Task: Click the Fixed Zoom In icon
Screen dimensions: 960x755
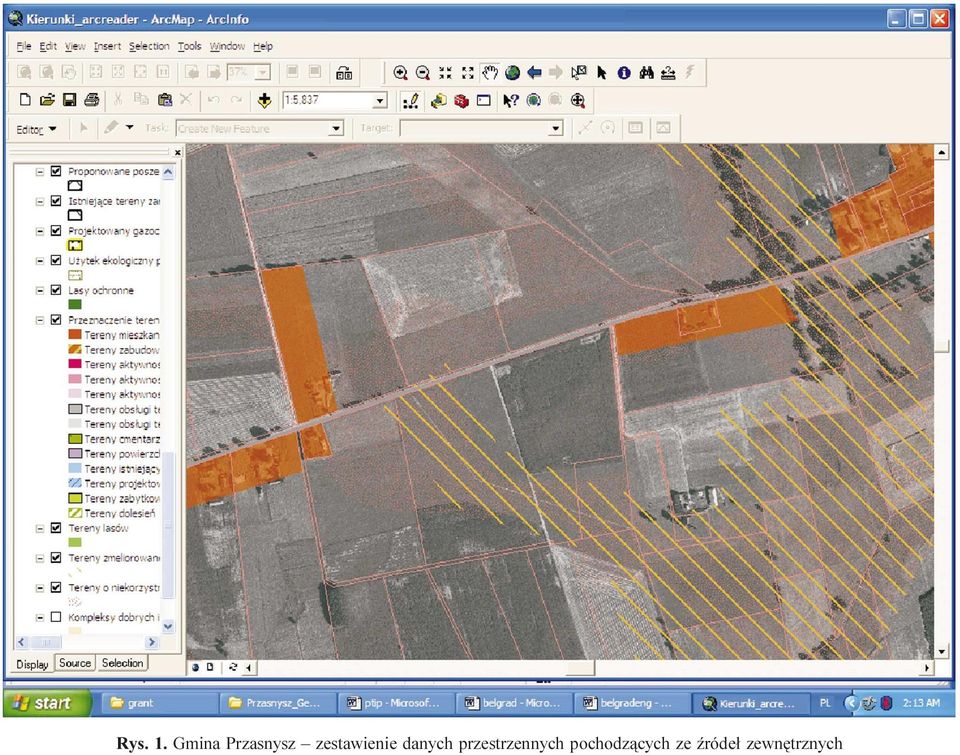Action: [445, 73]
